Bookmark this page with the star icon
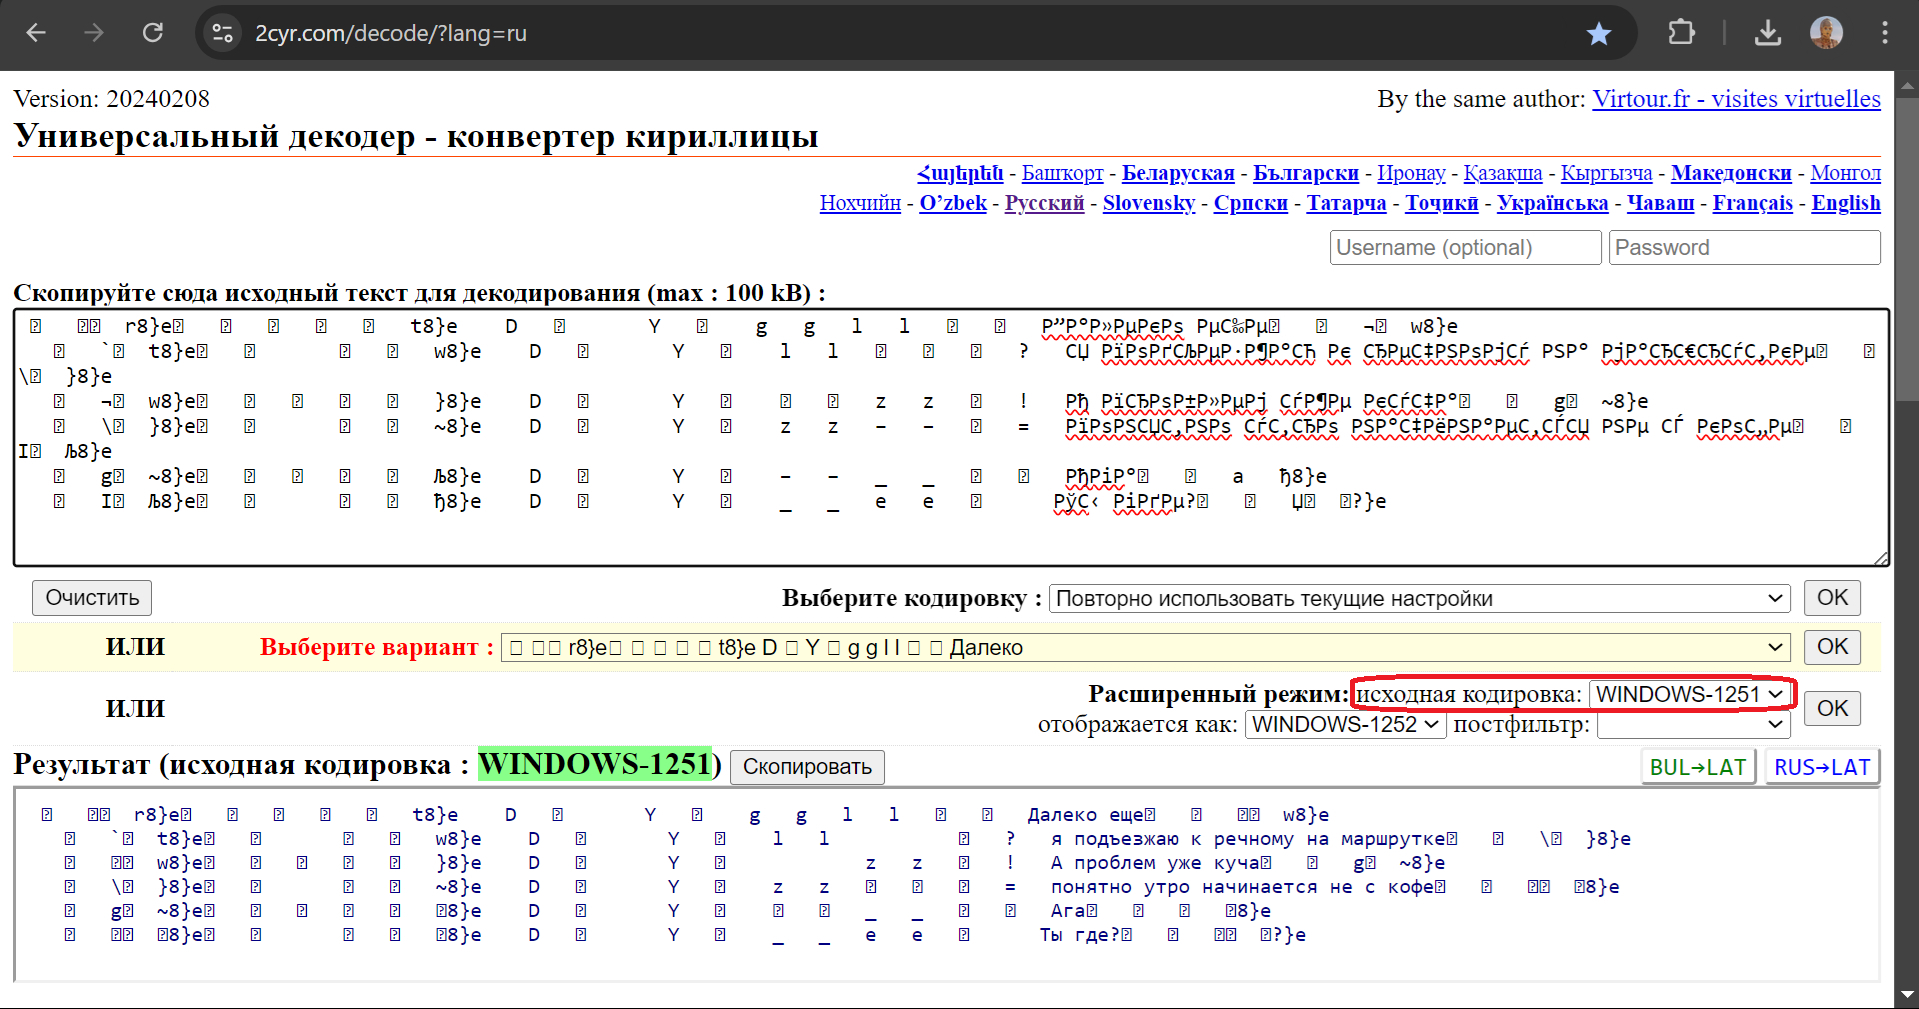The image size is (1919, 1009). click(x=1599, y=33)
